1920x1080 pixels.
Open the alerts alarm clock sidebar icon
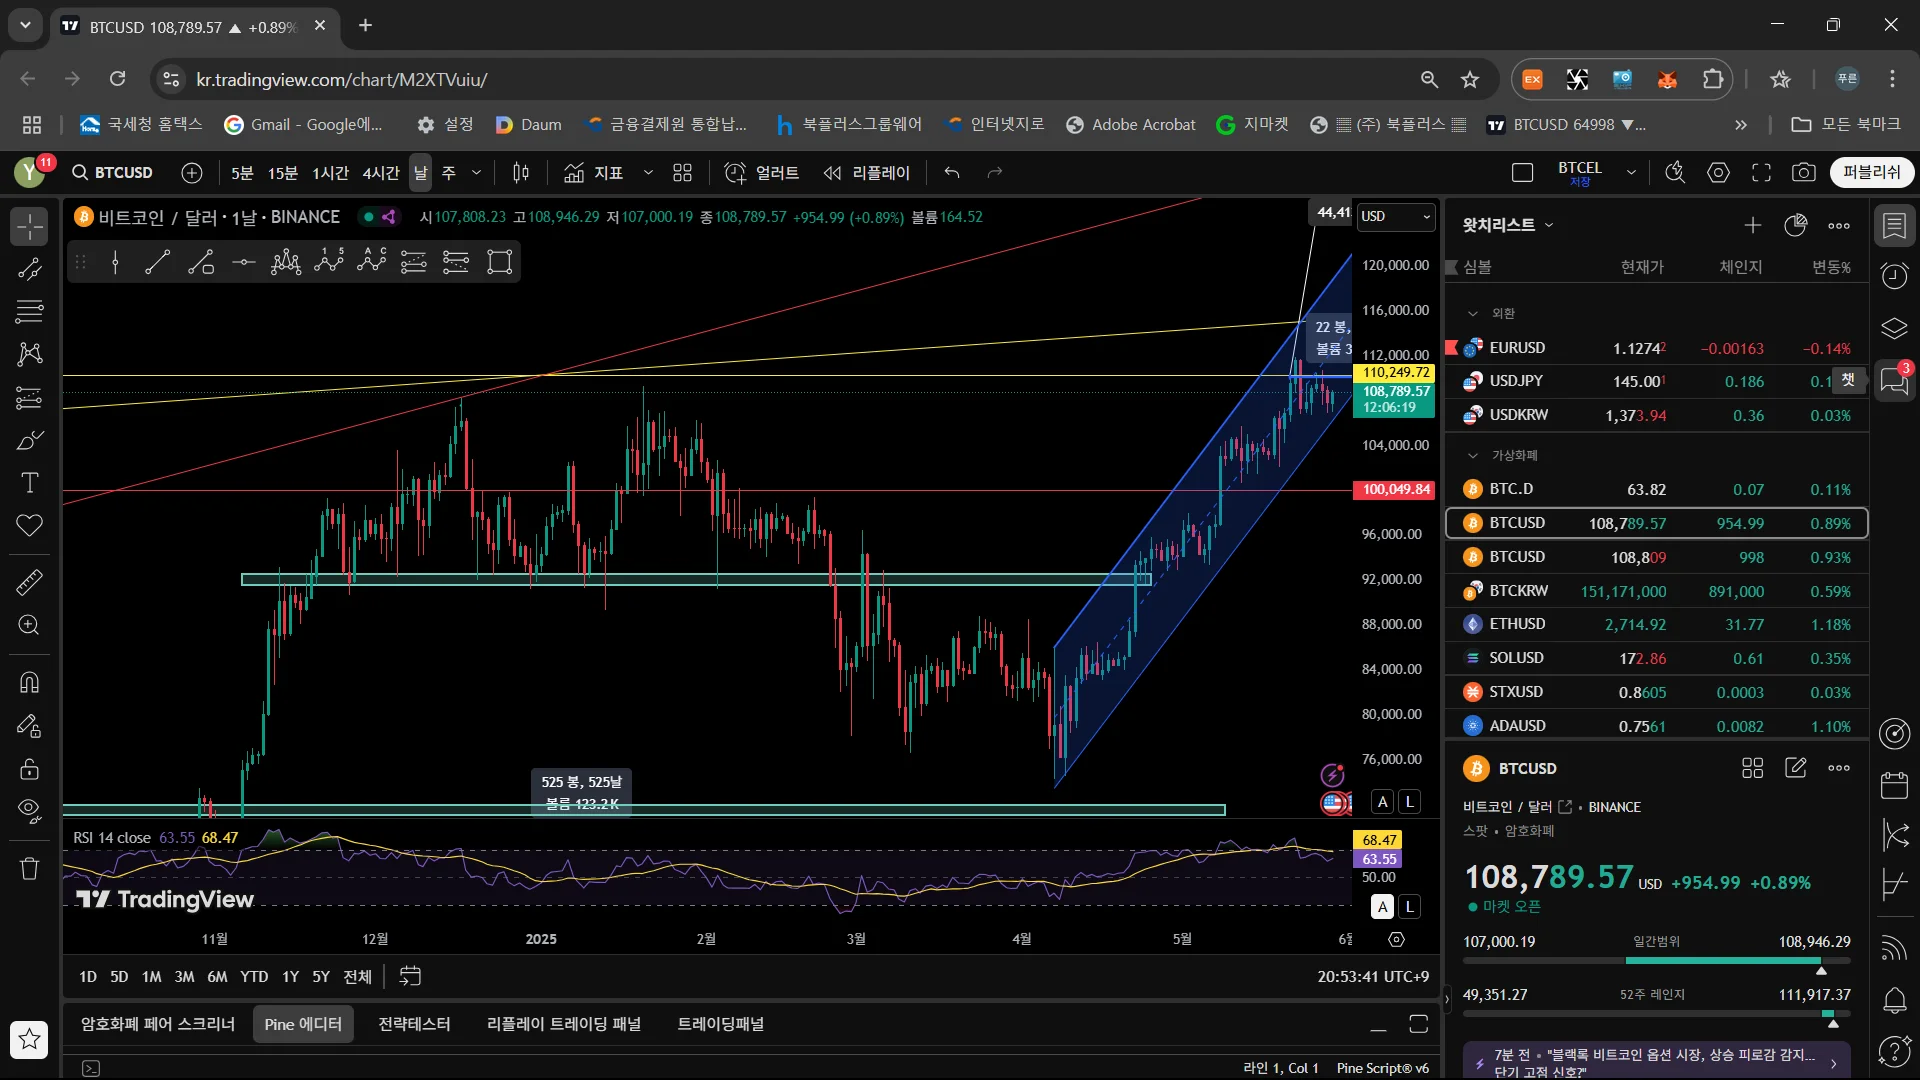point(1895,276)
